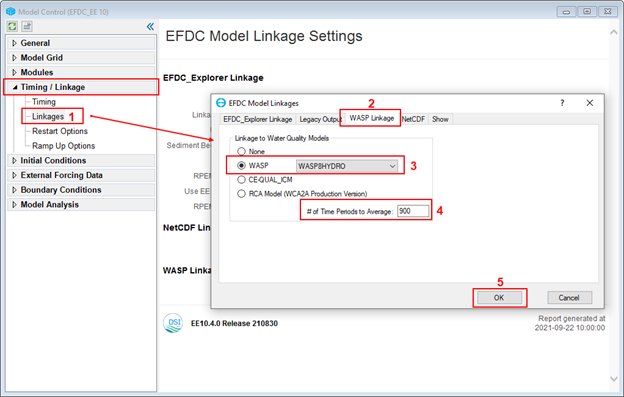Click the dialog help question mark
The height and width of the screenshot is (397, 624).
click(x=562, y=103)
